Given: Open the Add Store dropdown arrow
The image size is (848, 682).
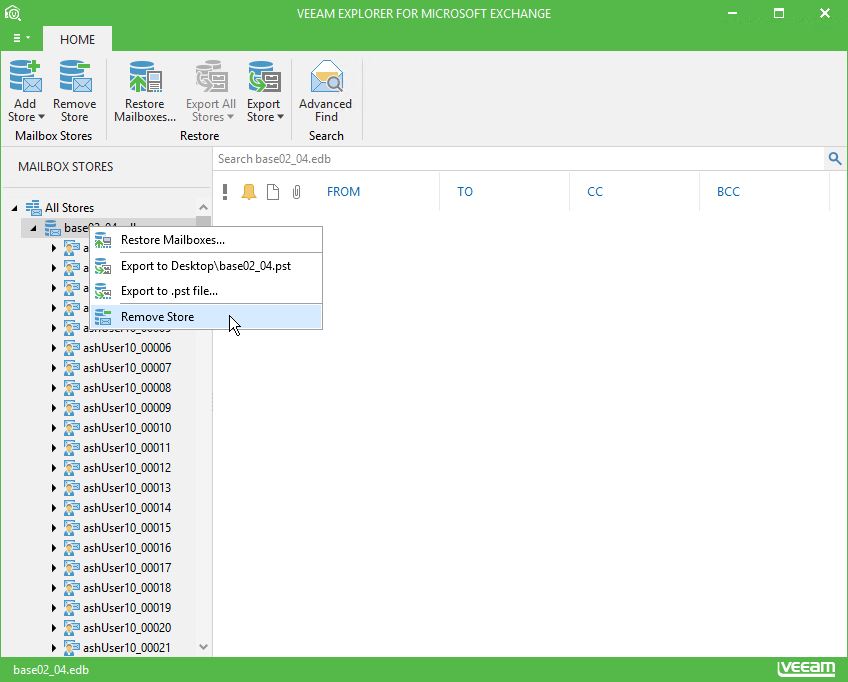Looking at the screenshot, I should tap(41, 117).
